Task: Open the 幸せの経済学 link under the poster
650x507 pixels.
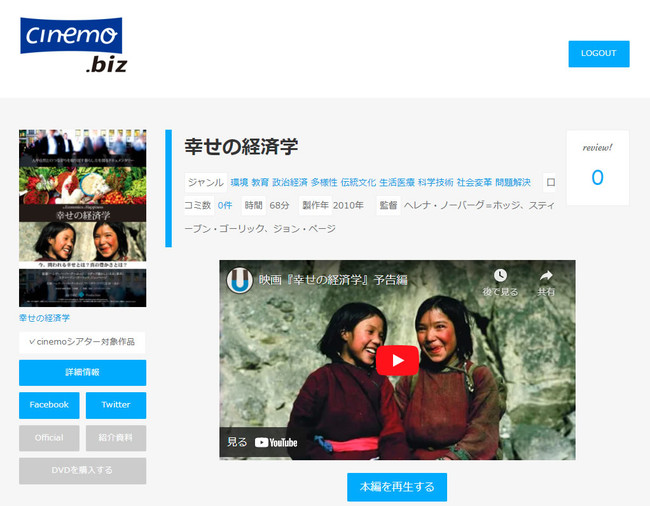Action: [x=44, y=318]
